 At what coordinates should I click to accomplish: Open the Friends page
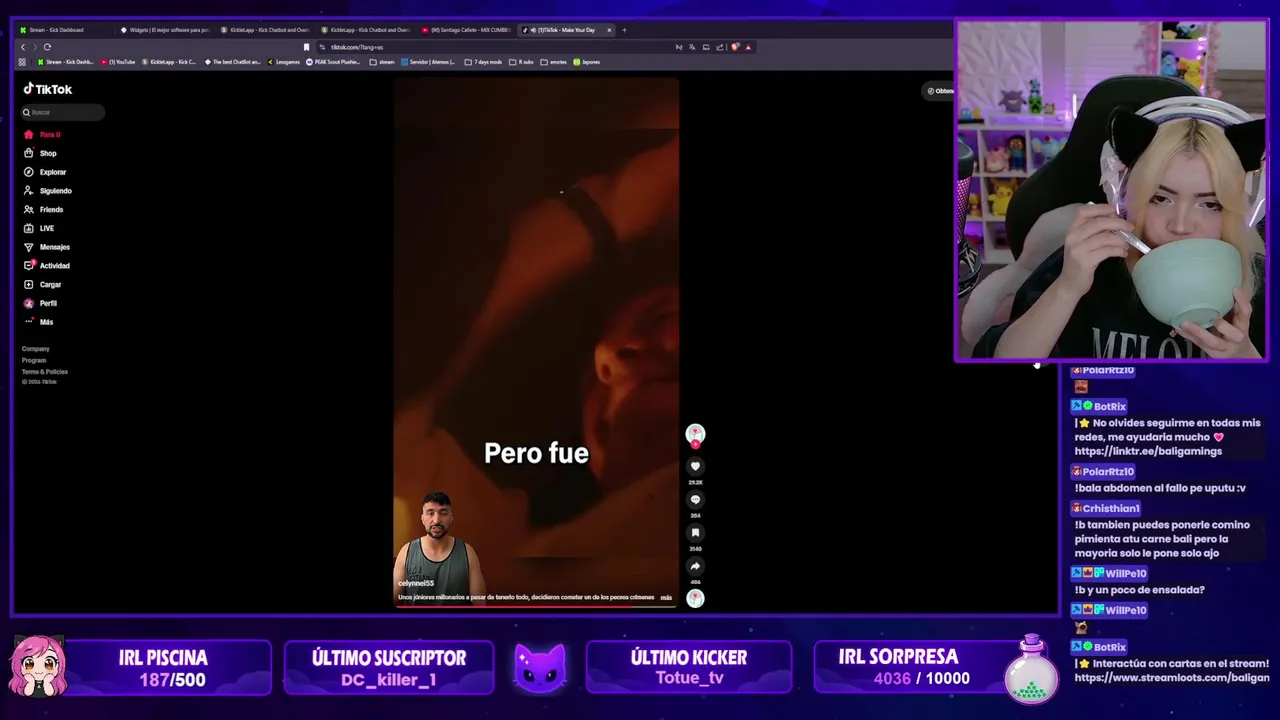pos(44,210)
